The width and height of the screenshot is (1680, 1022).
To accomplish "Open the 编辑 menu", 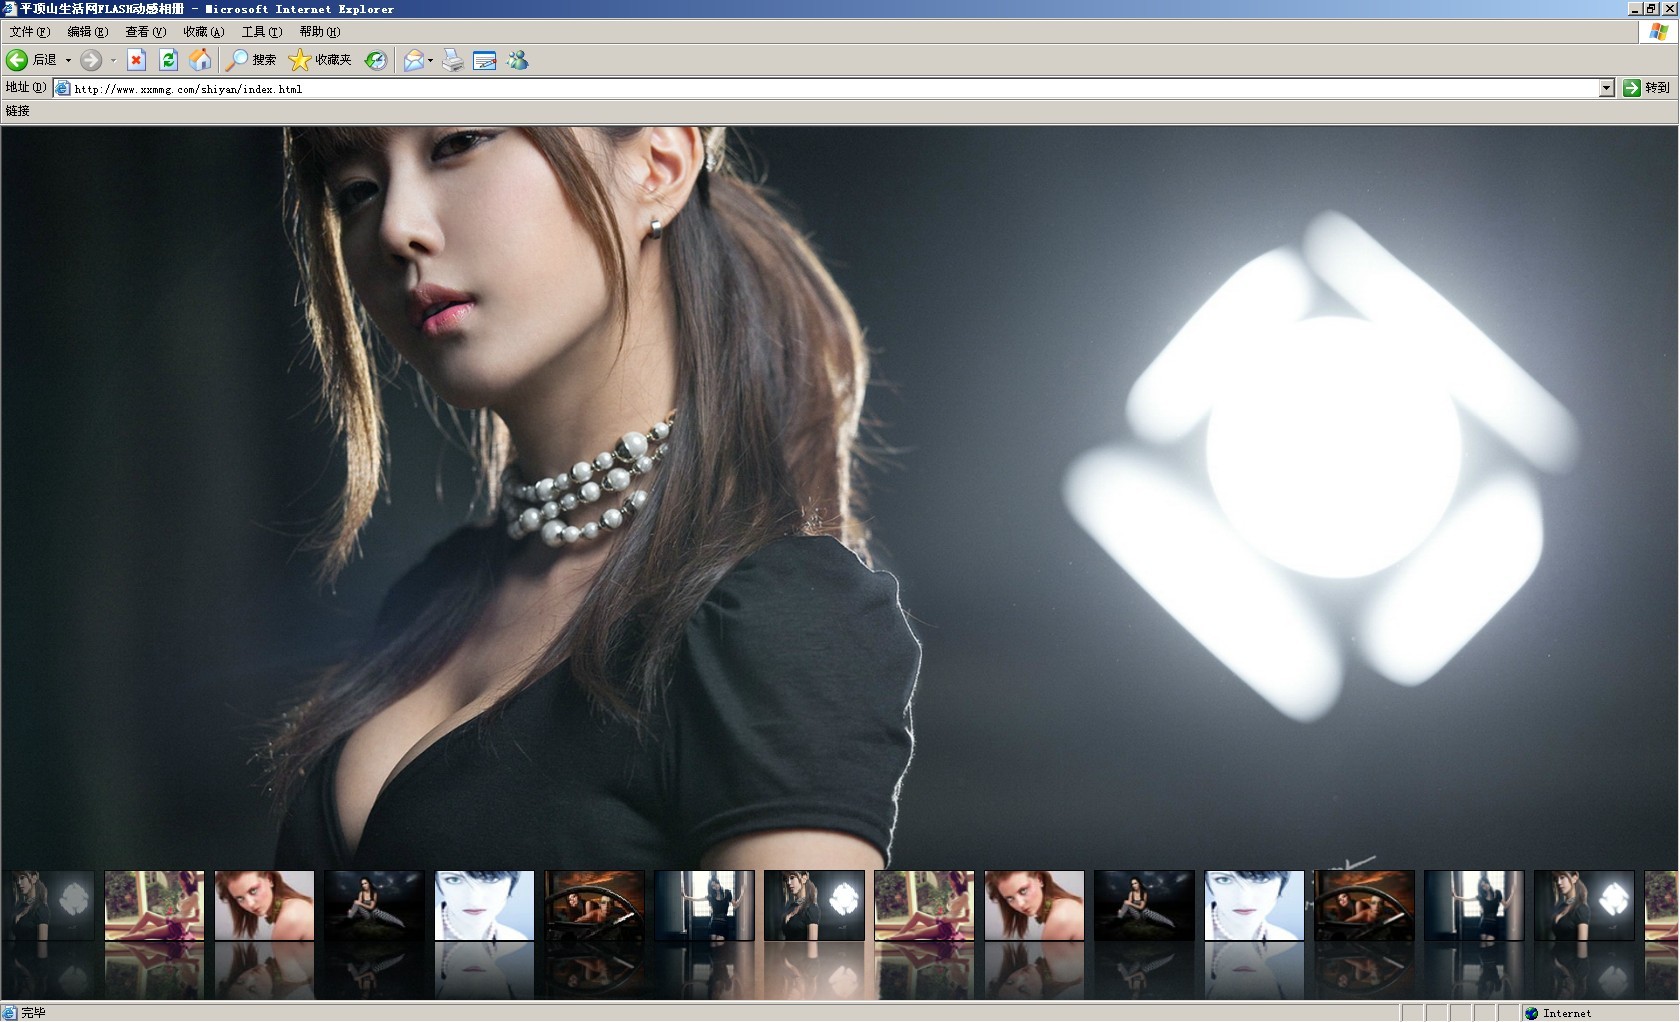I will [x=88, y=32].
